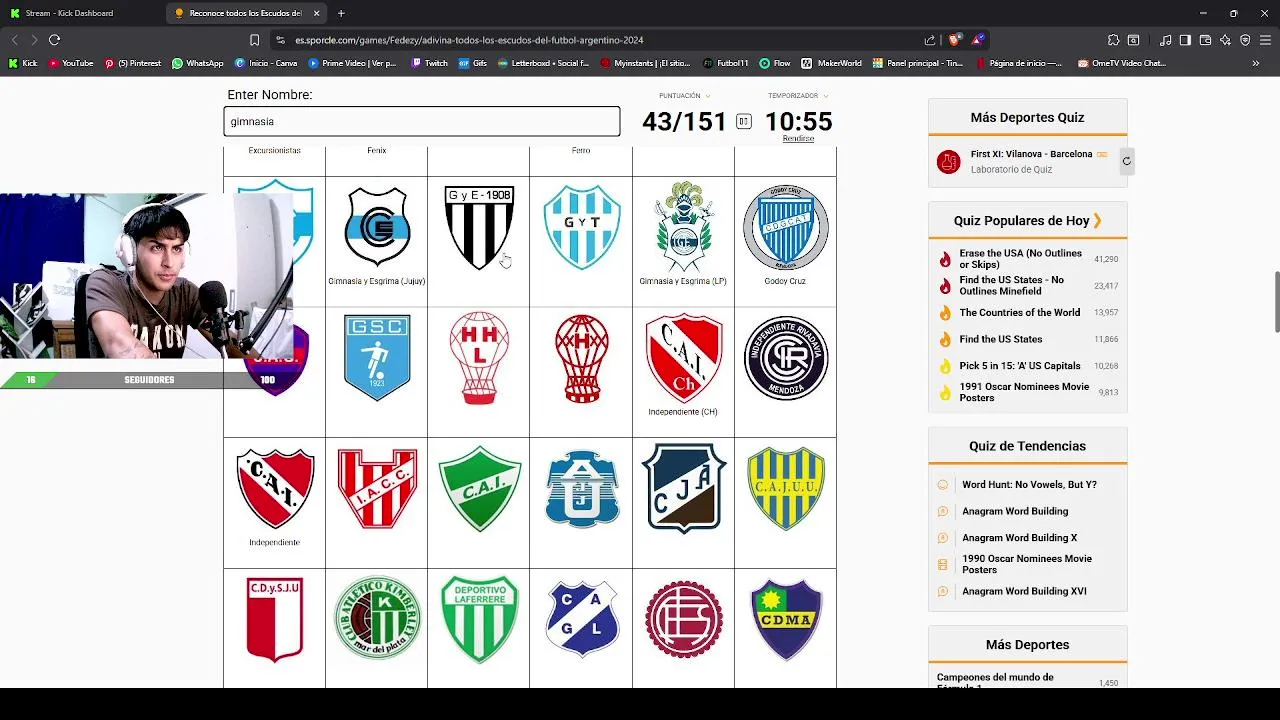Click the browser page vertical scrollbar
Image resolution: width=1280 pixels, height=720 pixels.
point(1275,301)
